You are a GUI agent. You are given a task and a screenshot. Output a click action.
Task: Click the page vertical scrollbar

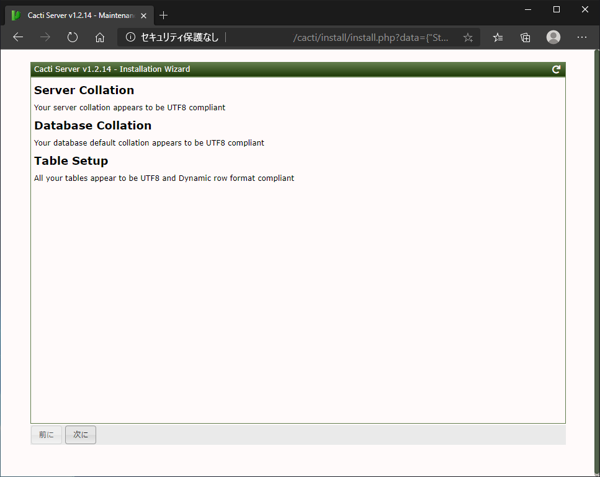(597, 262)
